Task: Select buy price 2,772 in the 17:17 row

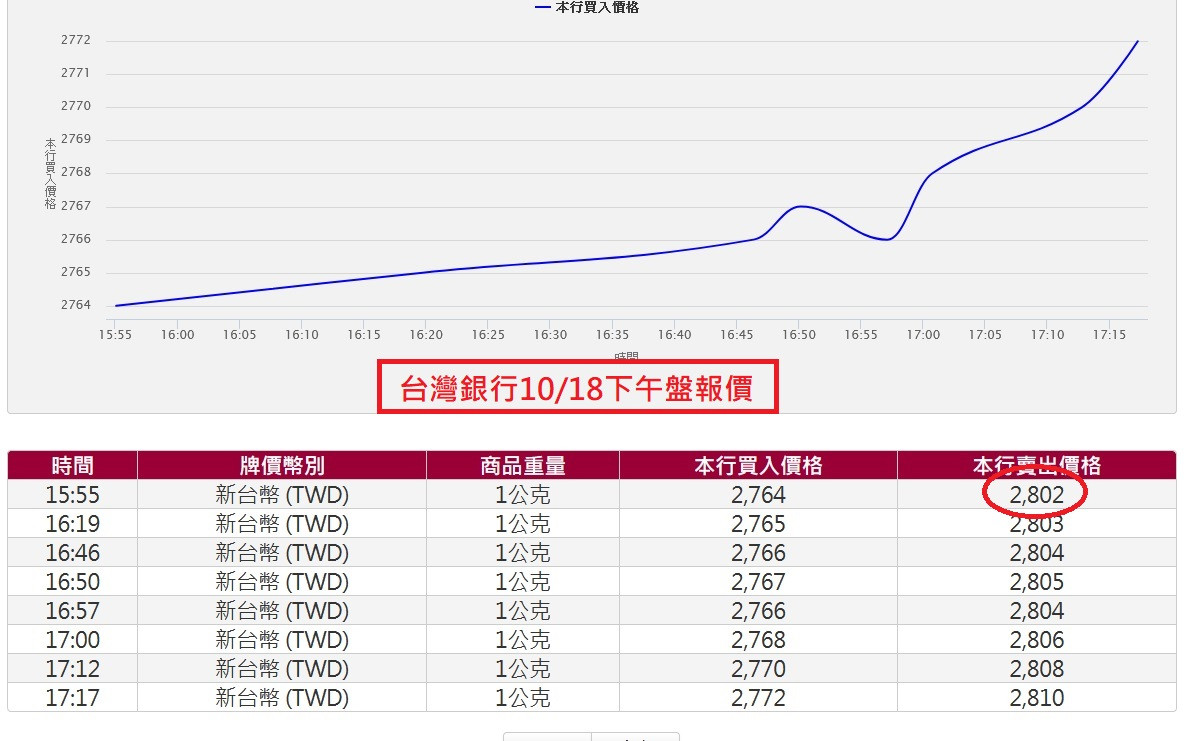Action: (758, 698)
